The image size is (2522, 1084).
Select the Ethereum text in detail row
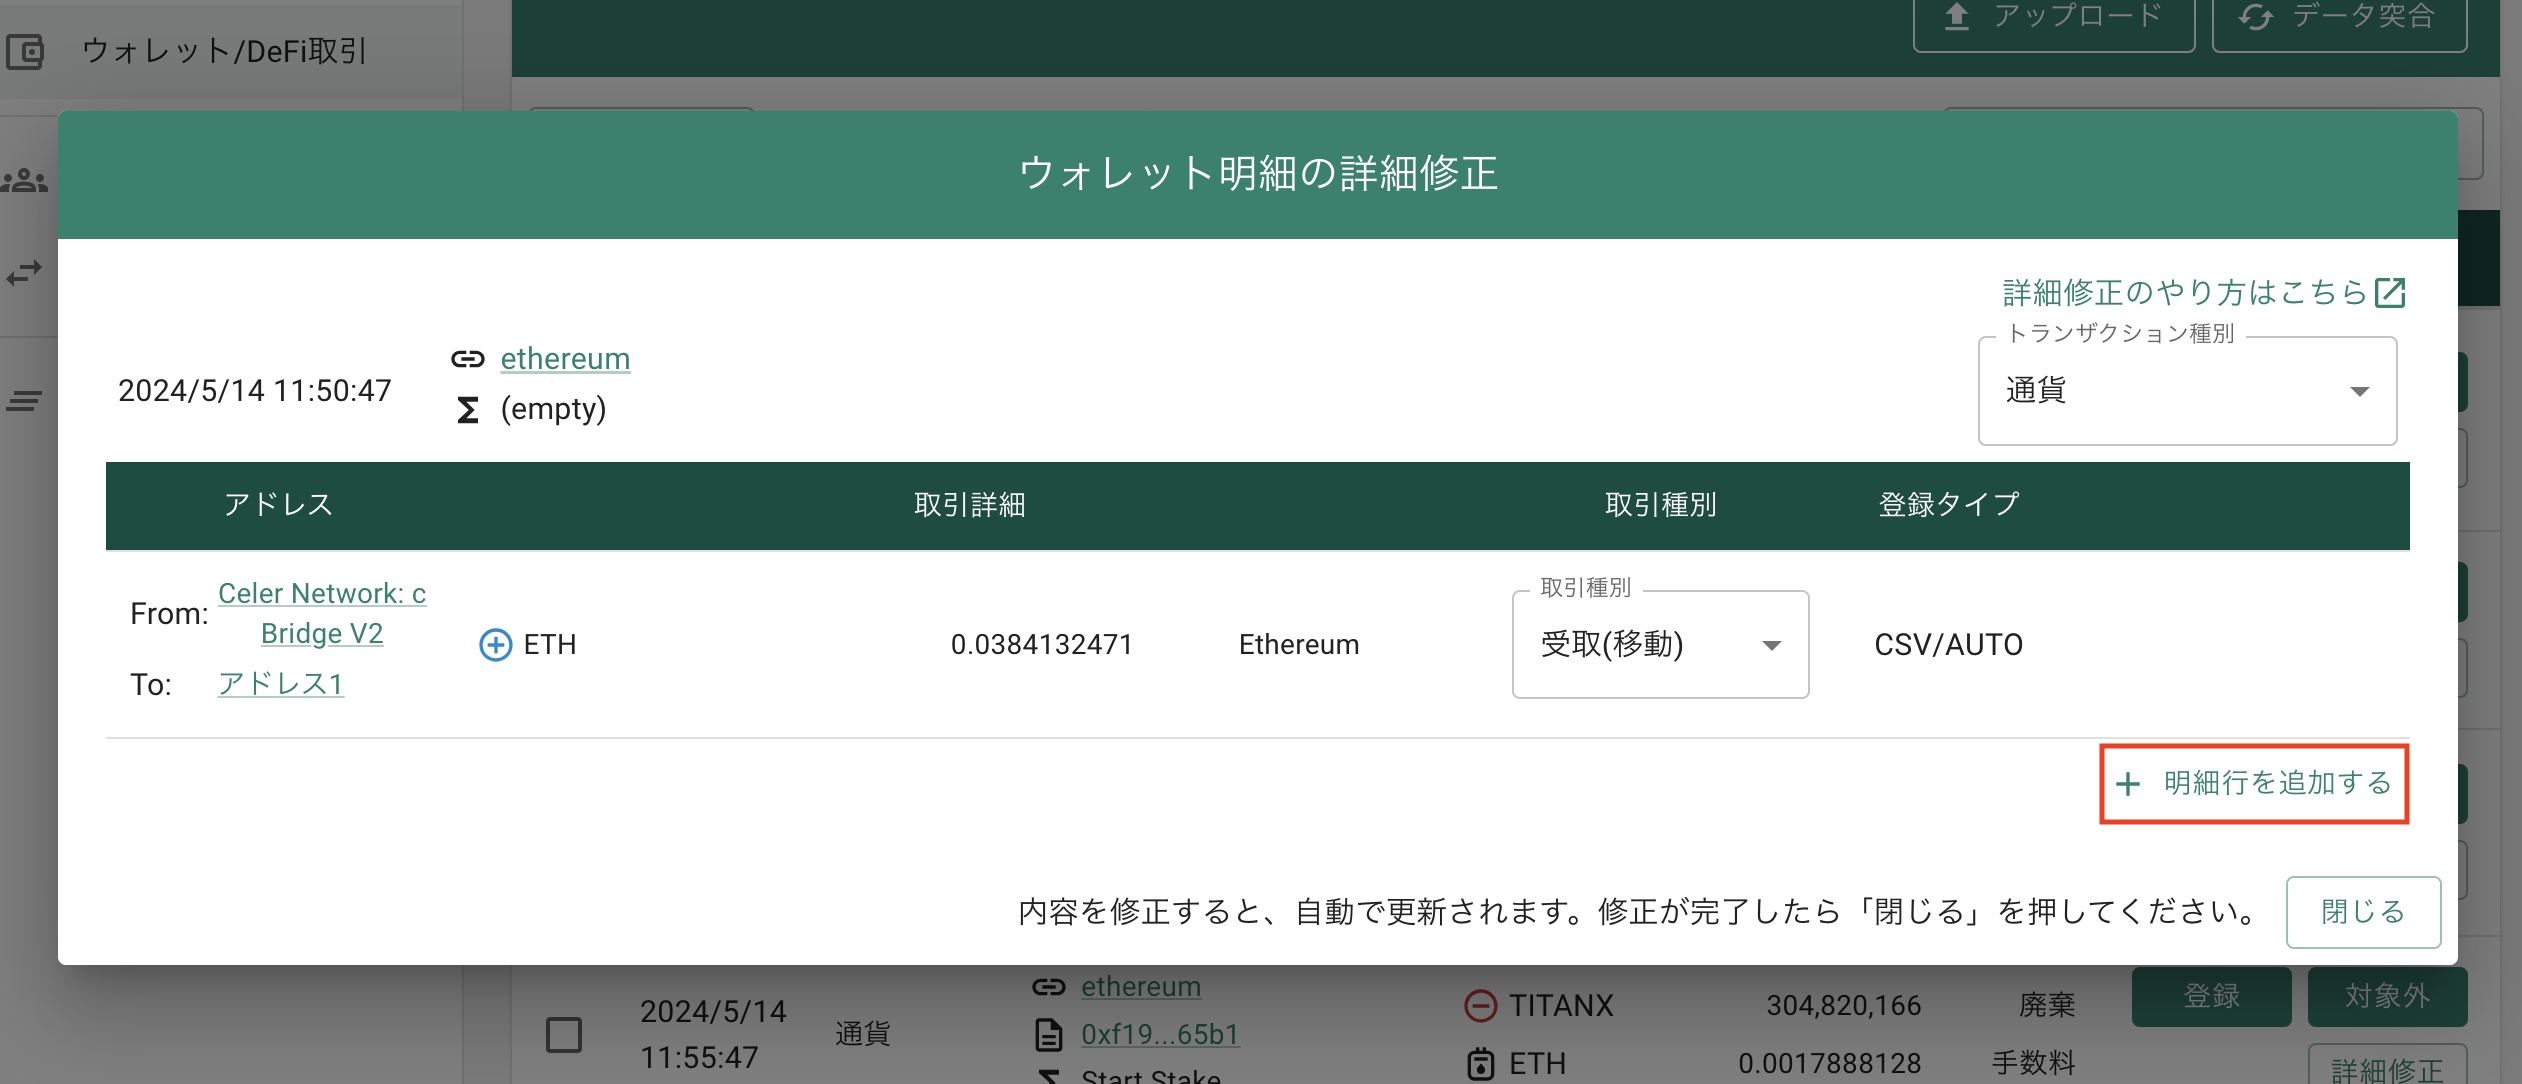1299,645
